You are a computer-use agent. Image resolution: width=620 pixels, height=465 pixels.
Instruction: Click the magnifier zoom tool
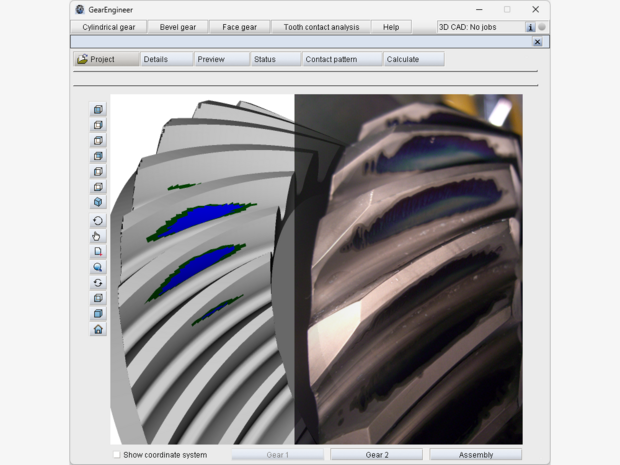point(98,268)
